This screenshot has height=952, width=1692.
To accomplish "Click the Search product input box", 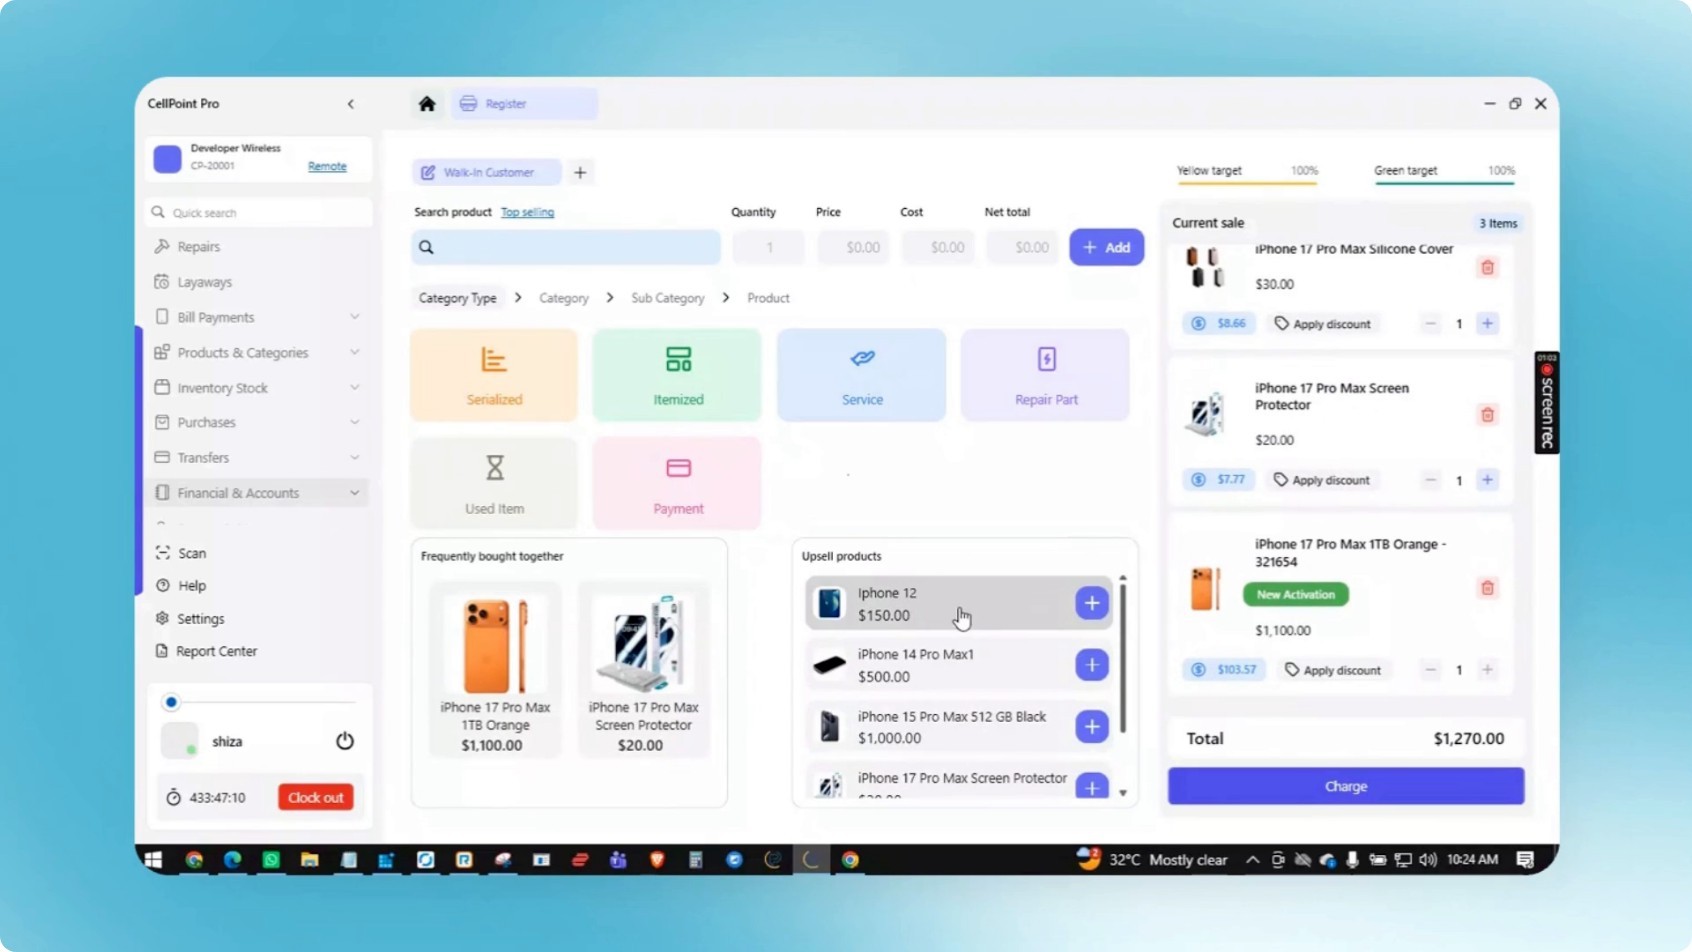I will coord(566,247).
